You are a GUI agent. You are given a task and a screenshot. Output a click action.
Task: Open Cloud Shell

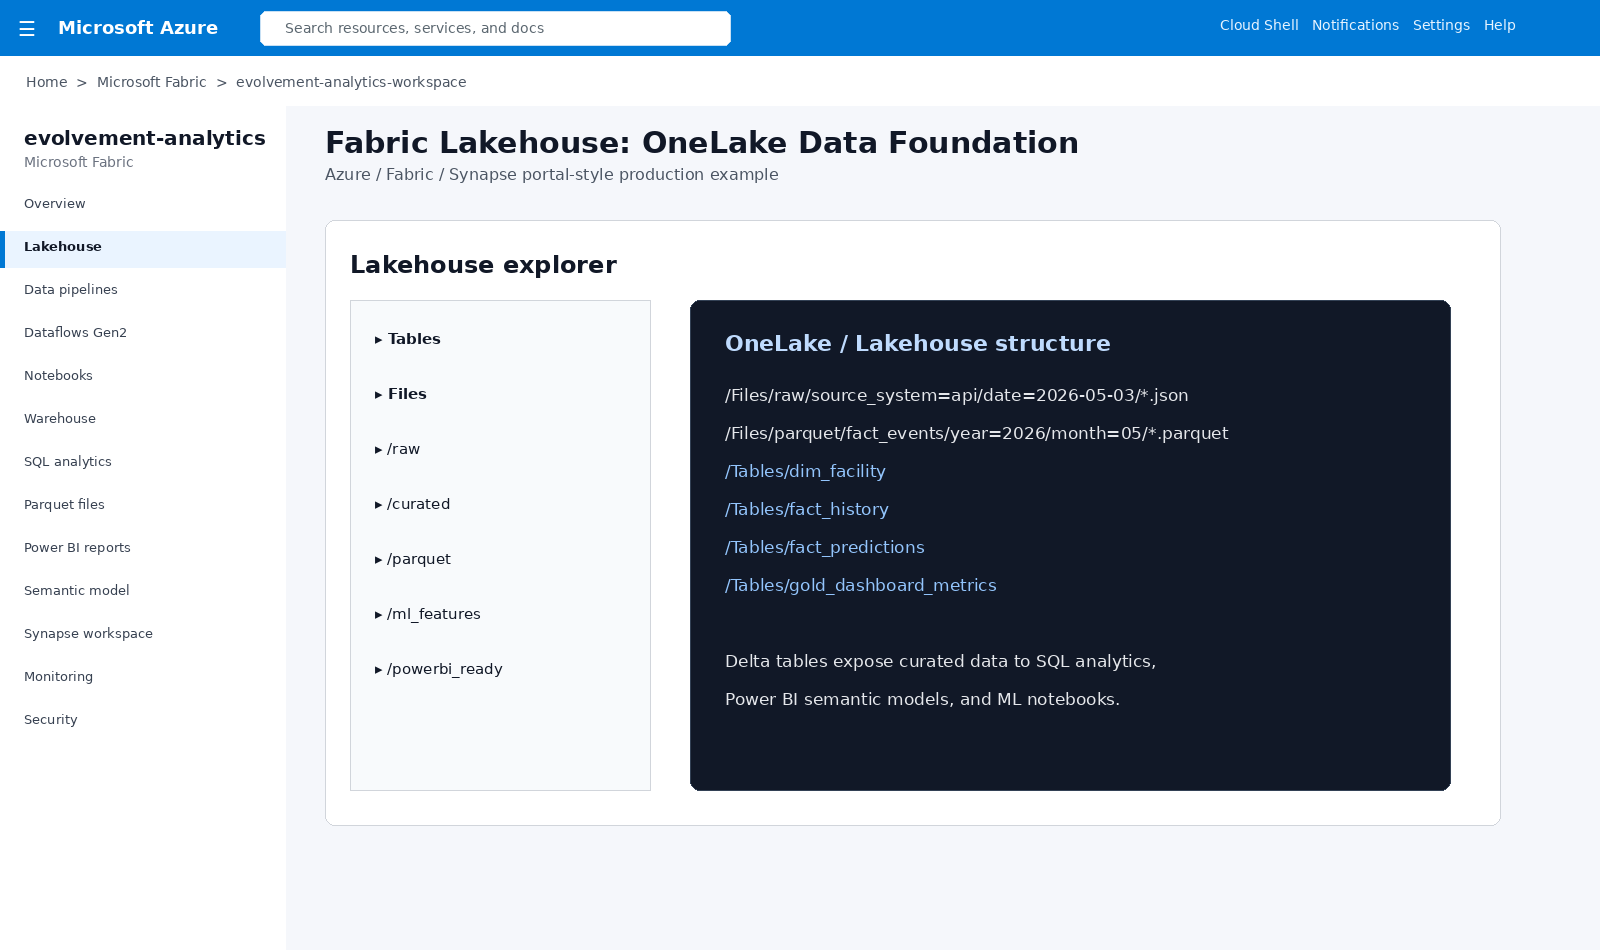point(1259,25)
